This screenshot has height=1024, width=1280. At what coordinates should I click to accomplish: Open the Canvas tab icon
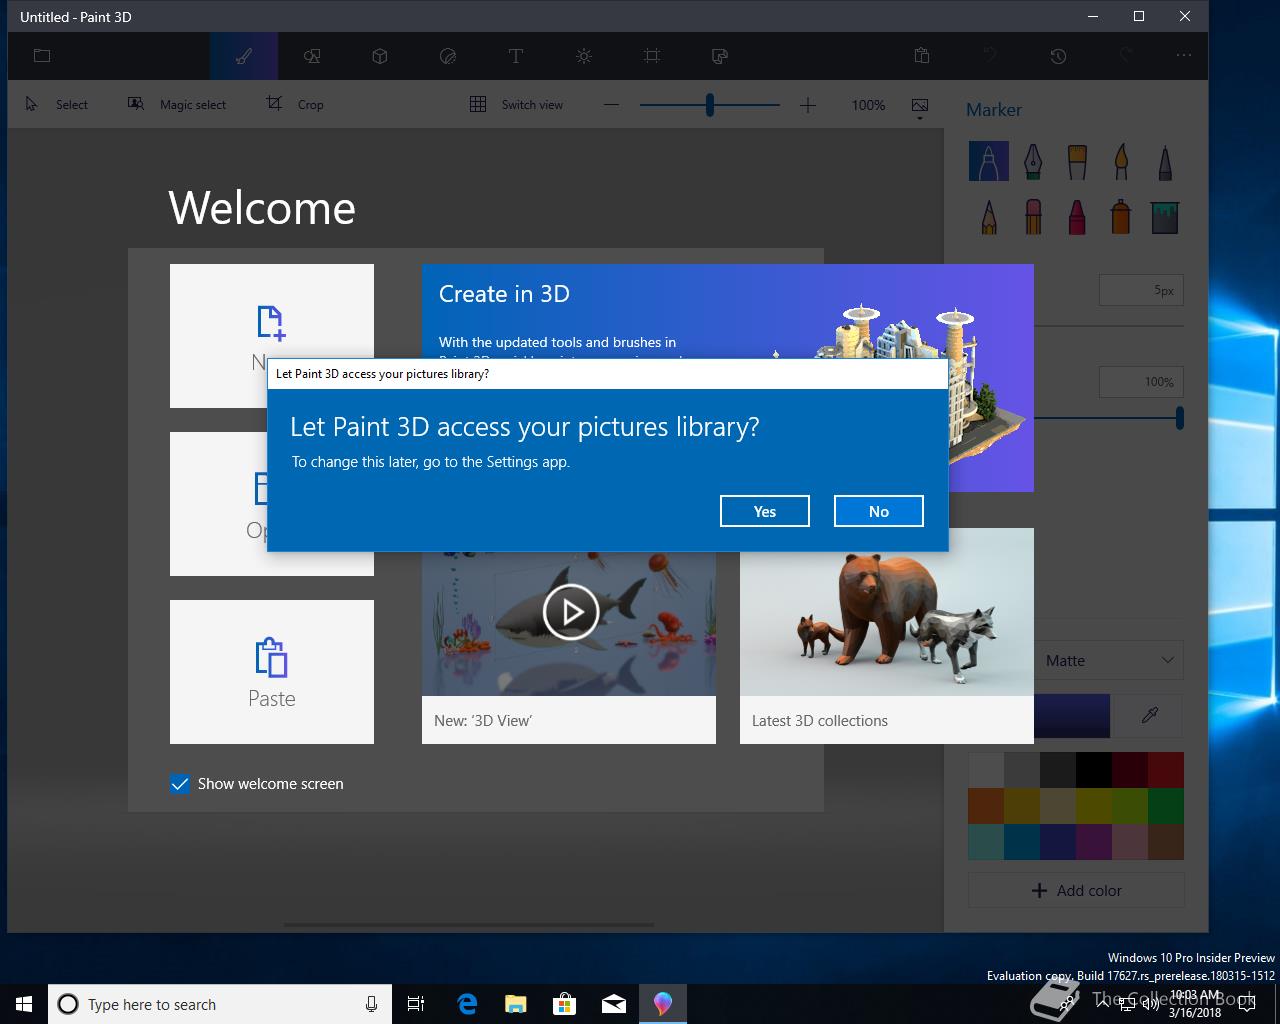(x=652, y=56)
